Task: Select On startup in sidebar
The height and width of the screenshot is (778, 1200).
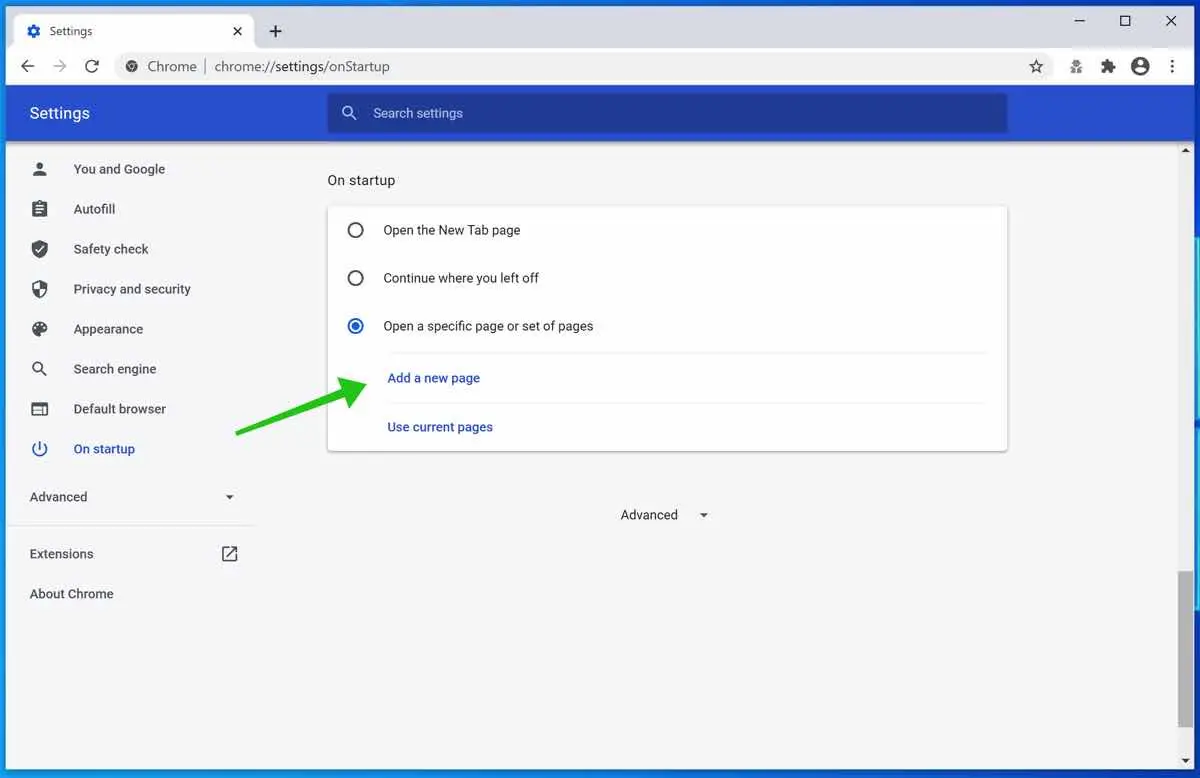Action: point(104,449)
